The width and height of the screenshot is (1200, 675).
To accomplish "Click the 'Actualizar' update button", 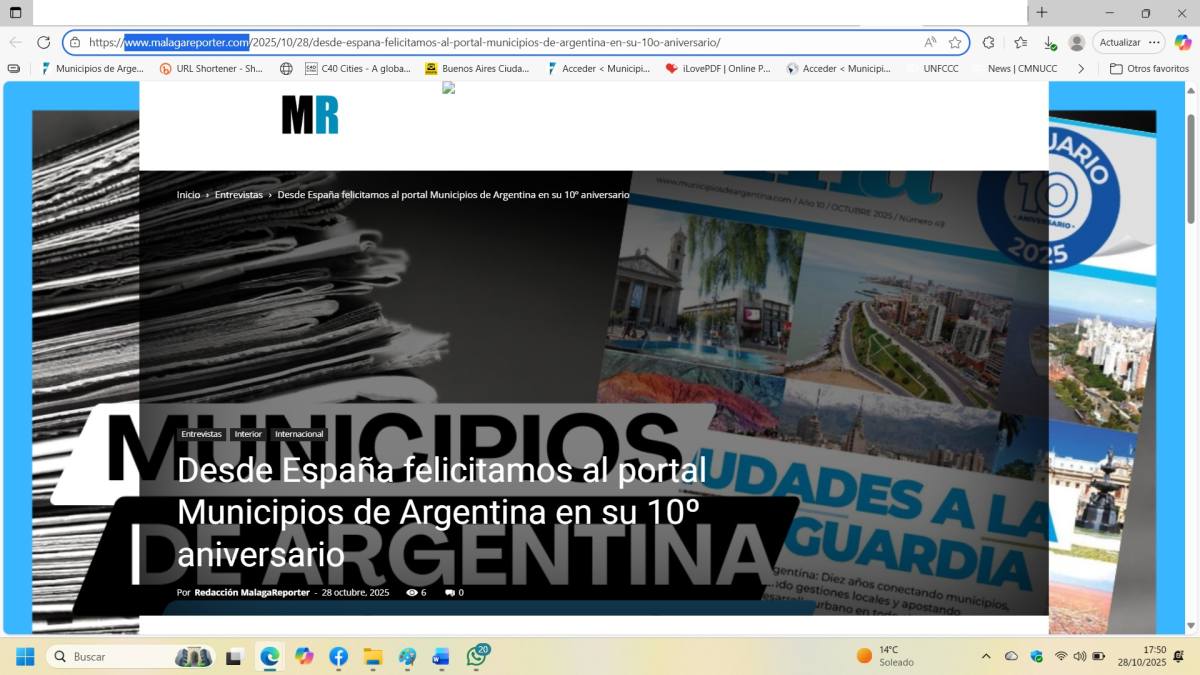I will click(1119, 42).
